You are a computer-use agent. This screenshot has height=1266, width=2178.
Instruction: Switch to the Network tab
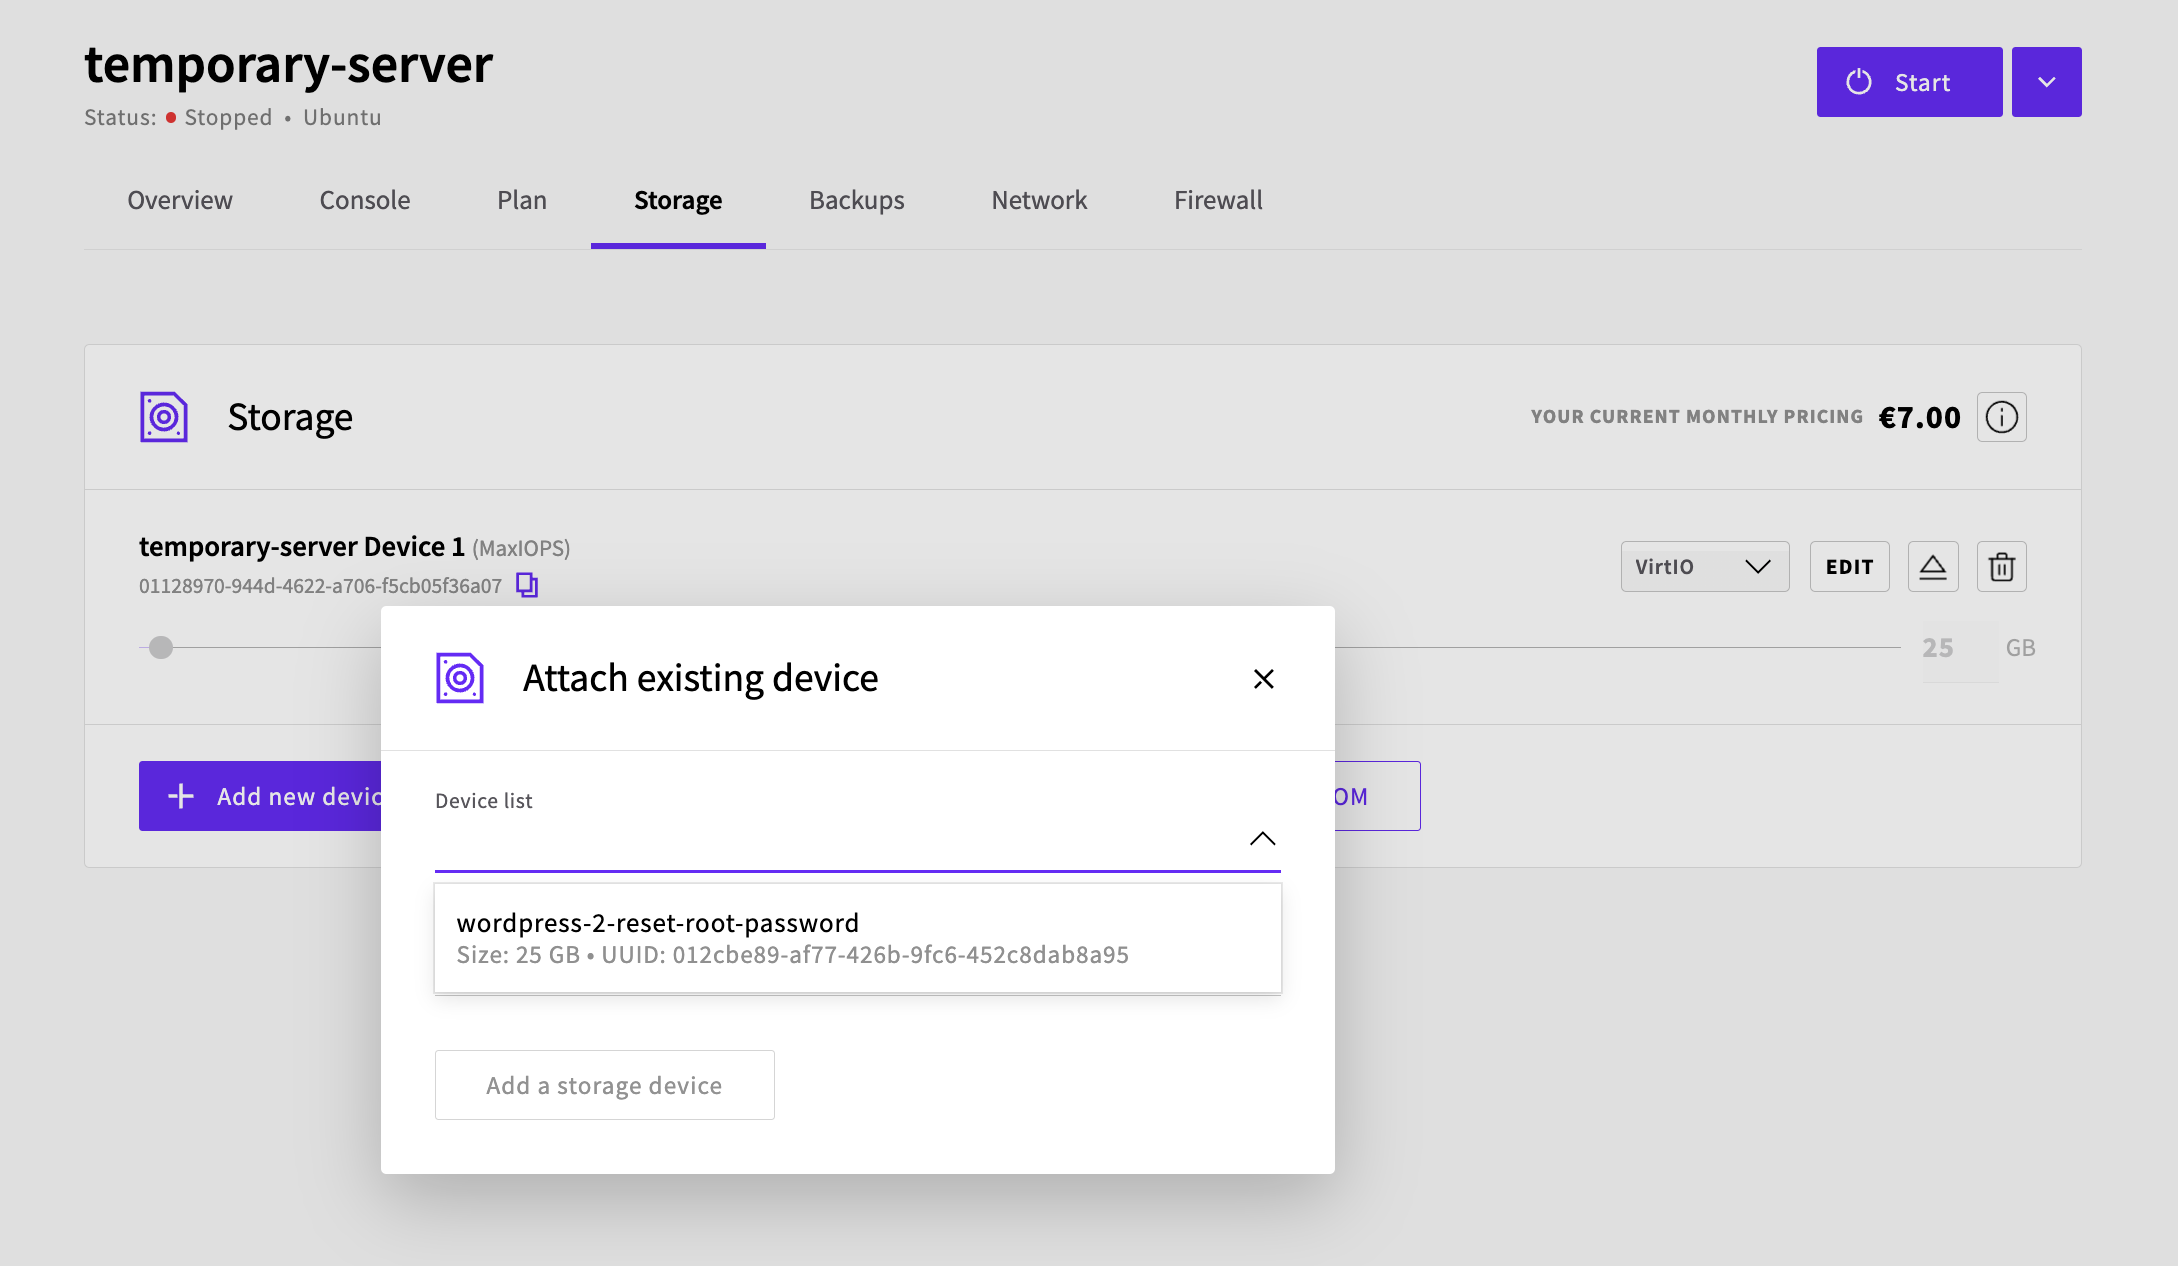pyautogui.click(x=1039, y=200)
